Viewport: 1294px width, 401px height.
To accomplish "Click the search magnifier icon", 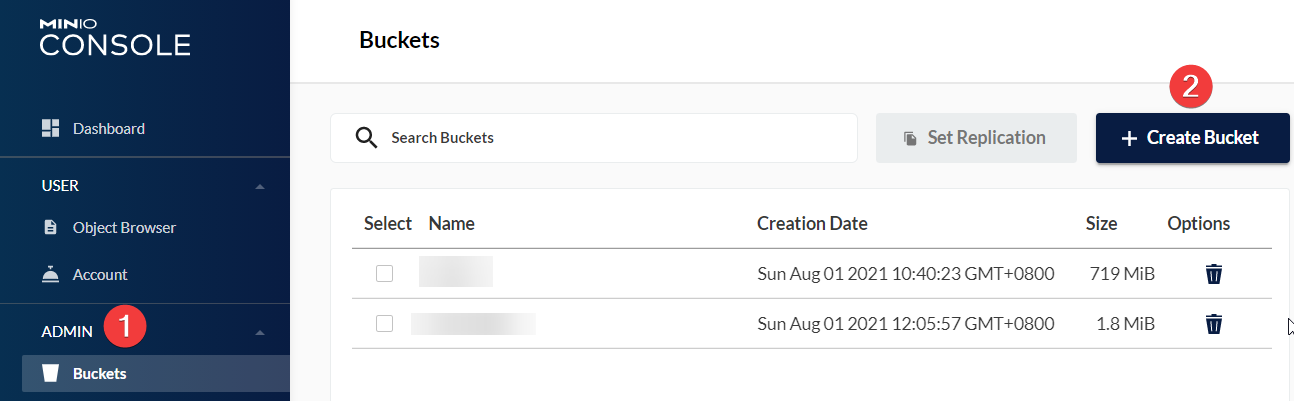I will coord(367,138).
